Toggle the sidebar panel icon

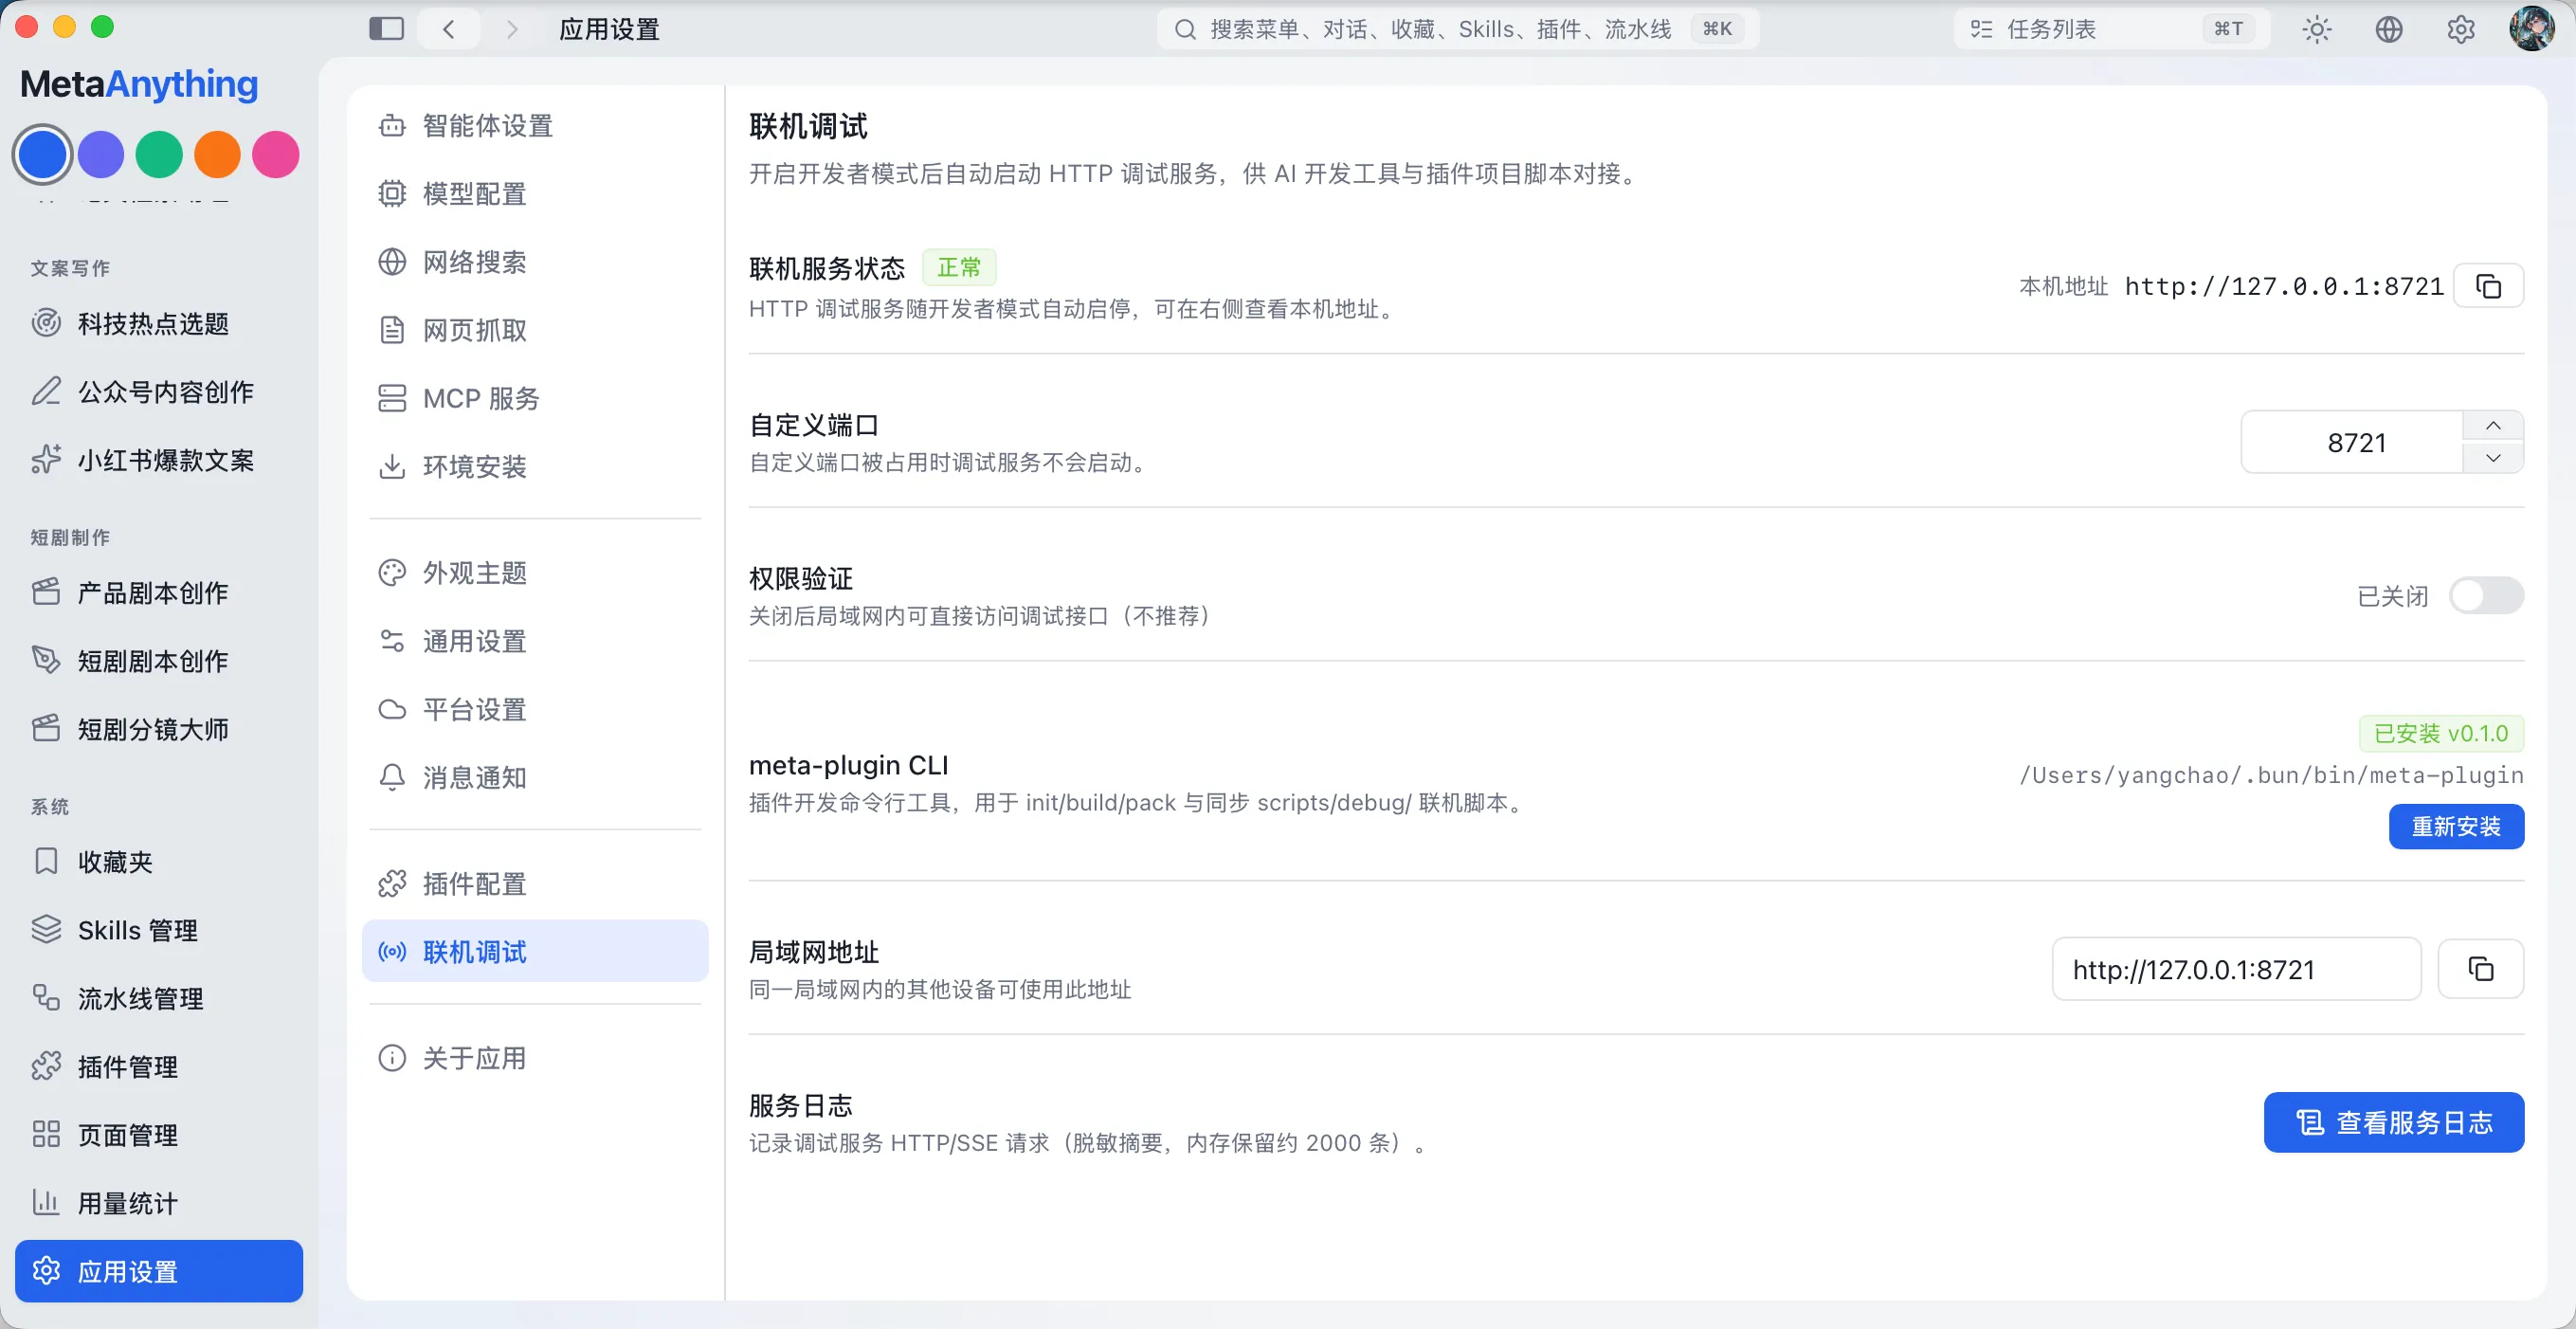click(x=386, y=29)
